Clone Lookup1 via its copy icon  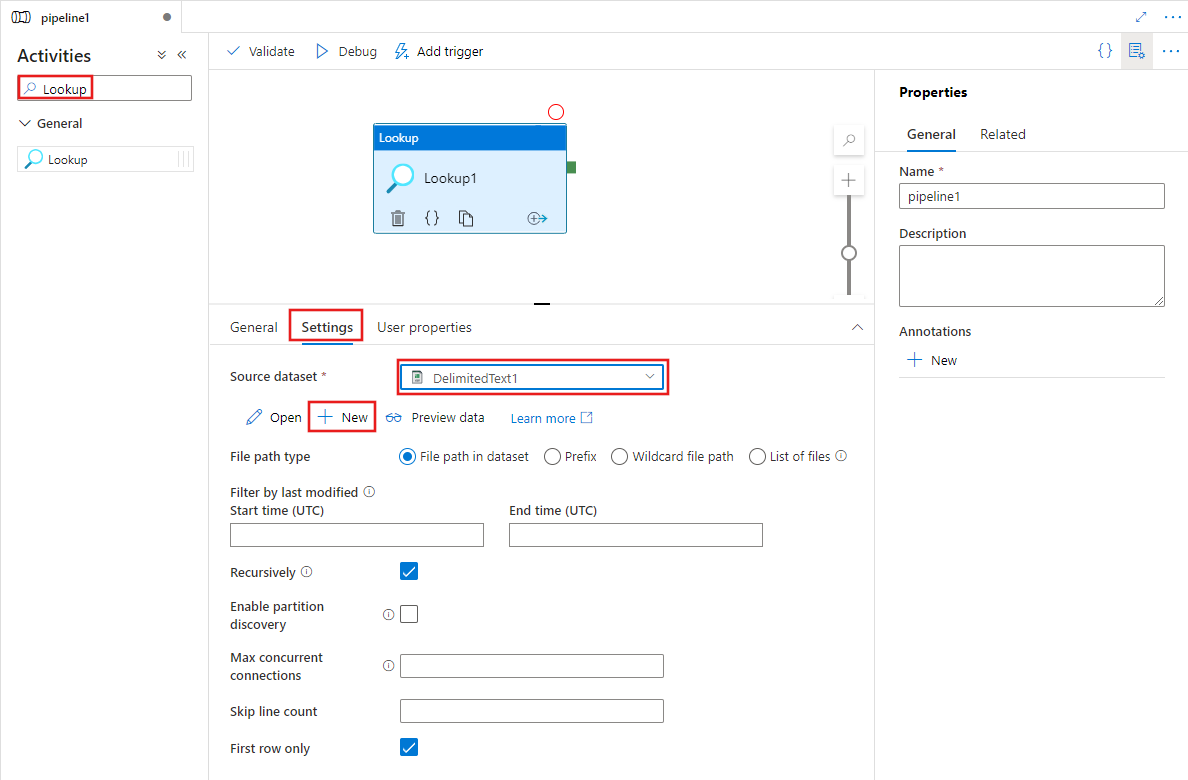tap(466, 217)
